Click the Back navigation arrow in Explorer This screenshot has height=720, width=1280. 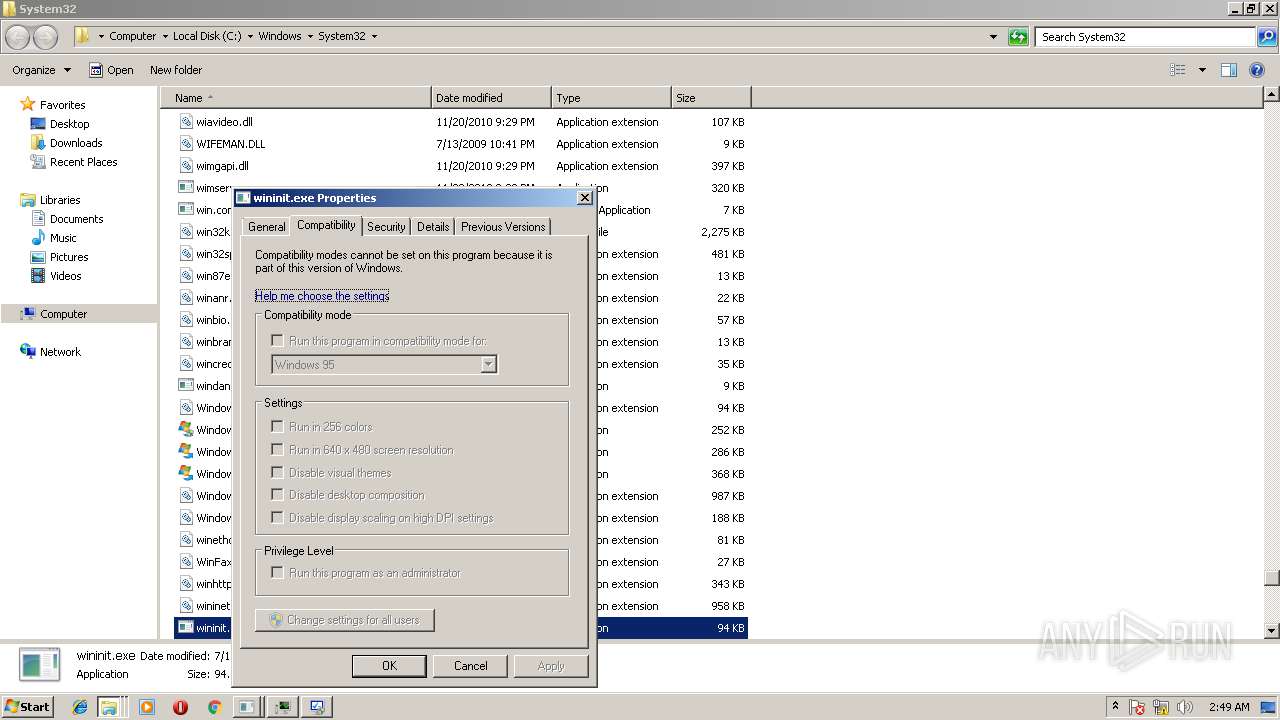tap(18, 37)
